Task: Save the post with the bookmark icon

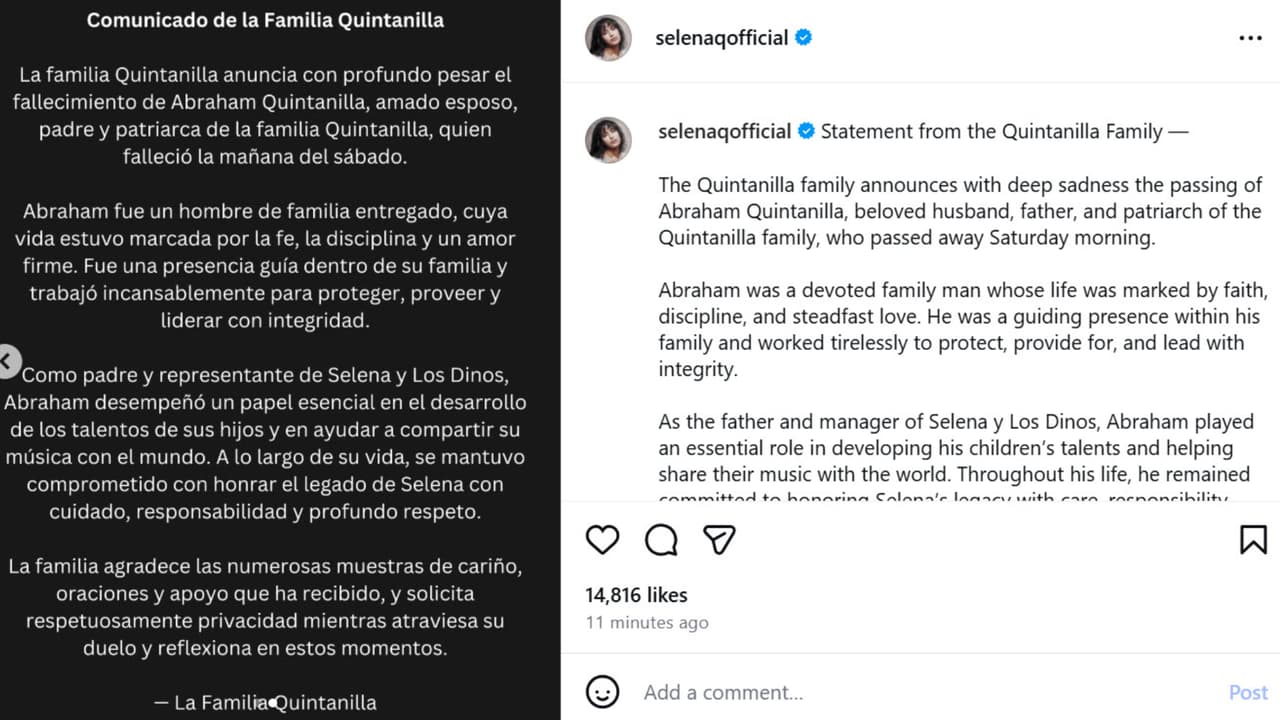Action: (1252, 539)
